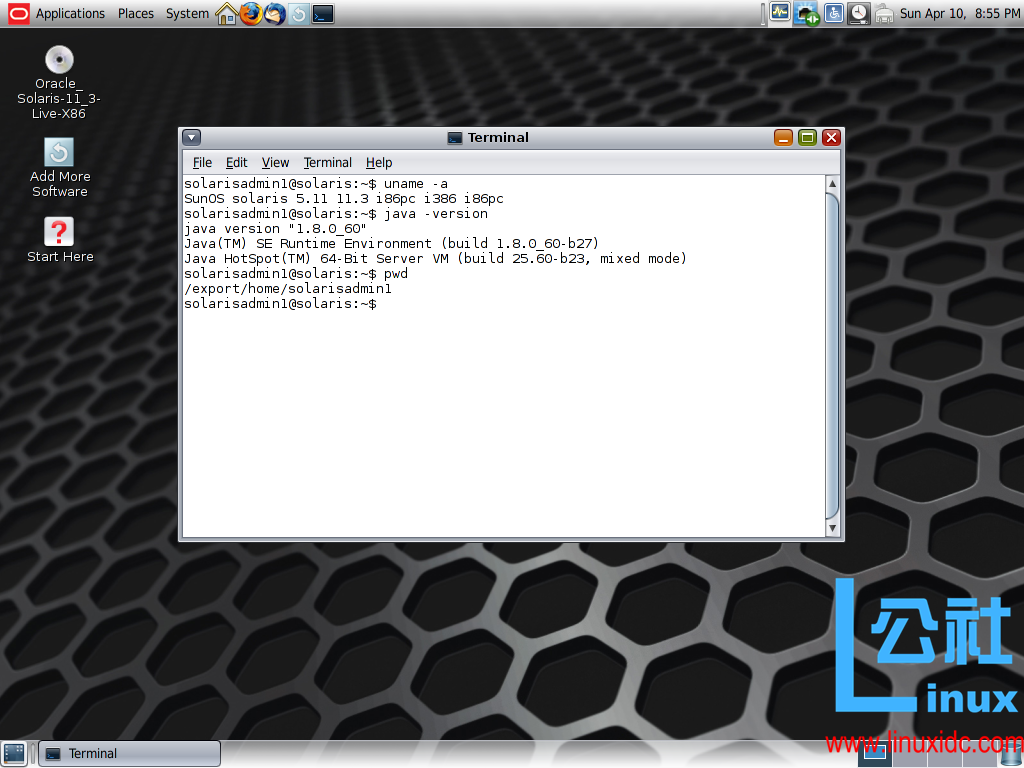1024x768 pixels.
Task: Click the "SunOS solaris 5.11 11.3" output line
Action: point(344,199)
